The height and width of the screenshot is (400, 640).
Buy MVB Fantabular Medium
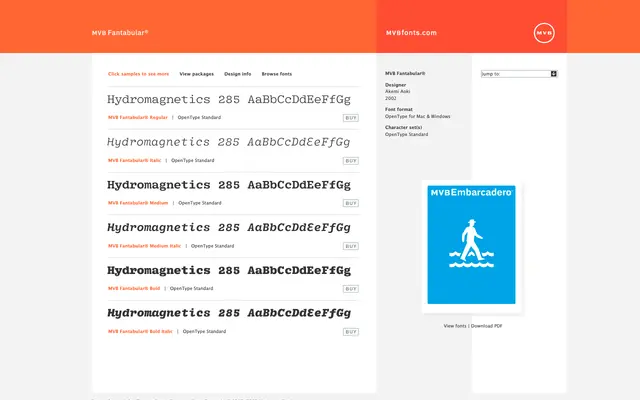click(351, 203)
